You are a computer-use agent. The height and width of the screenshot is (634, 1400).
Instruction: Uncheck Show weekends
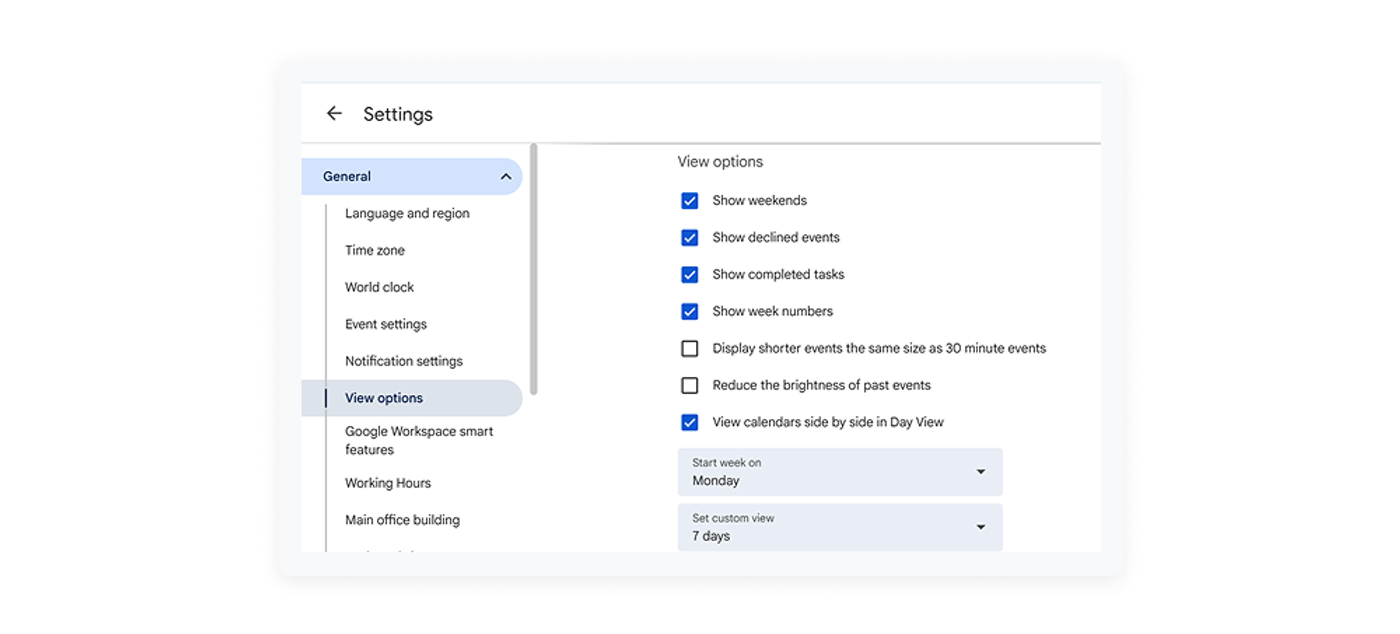pyautogui.click(x=690, y=200)
